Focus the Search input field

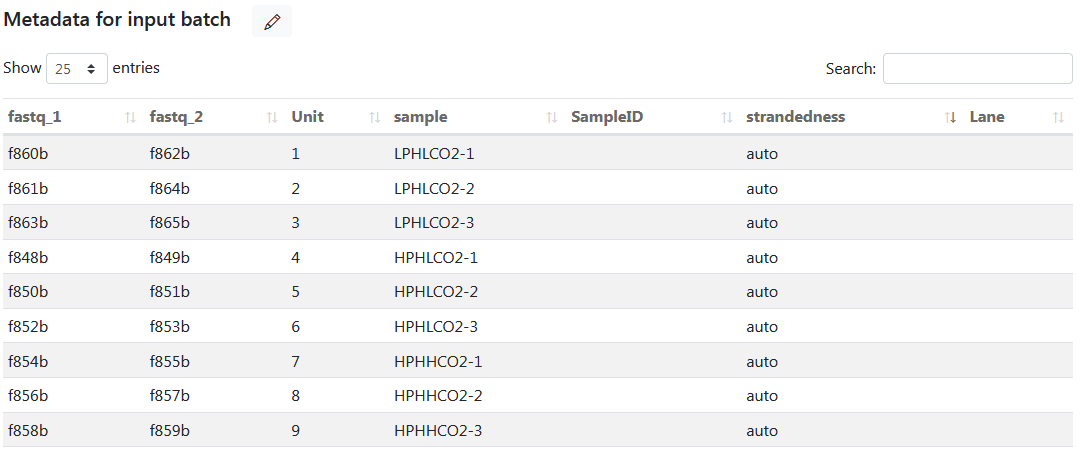point(977,69)
